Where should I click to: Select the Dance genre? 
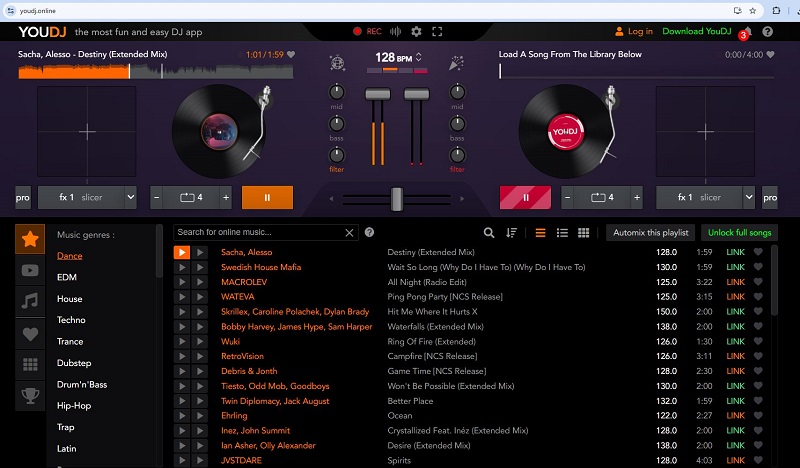pyautogui.click(x=69, y=256)
